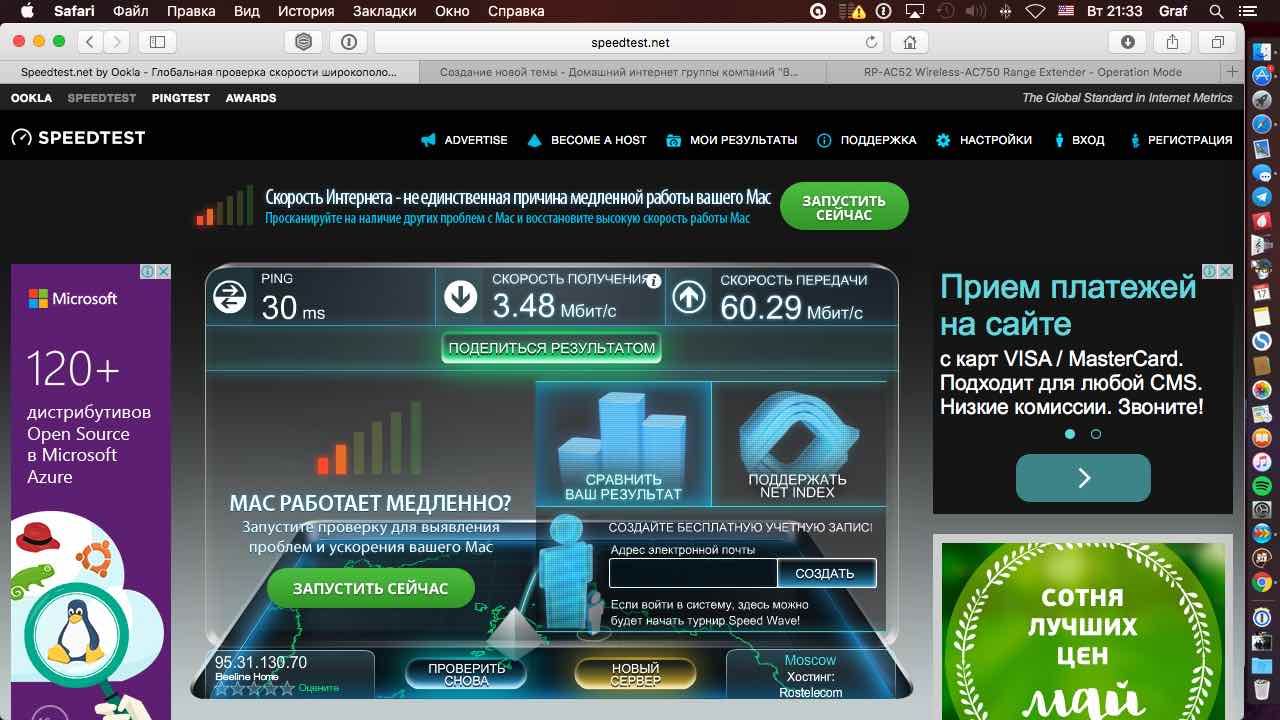
Task: Close the Microsoft Azure ad with X
Action: point(163,271)
